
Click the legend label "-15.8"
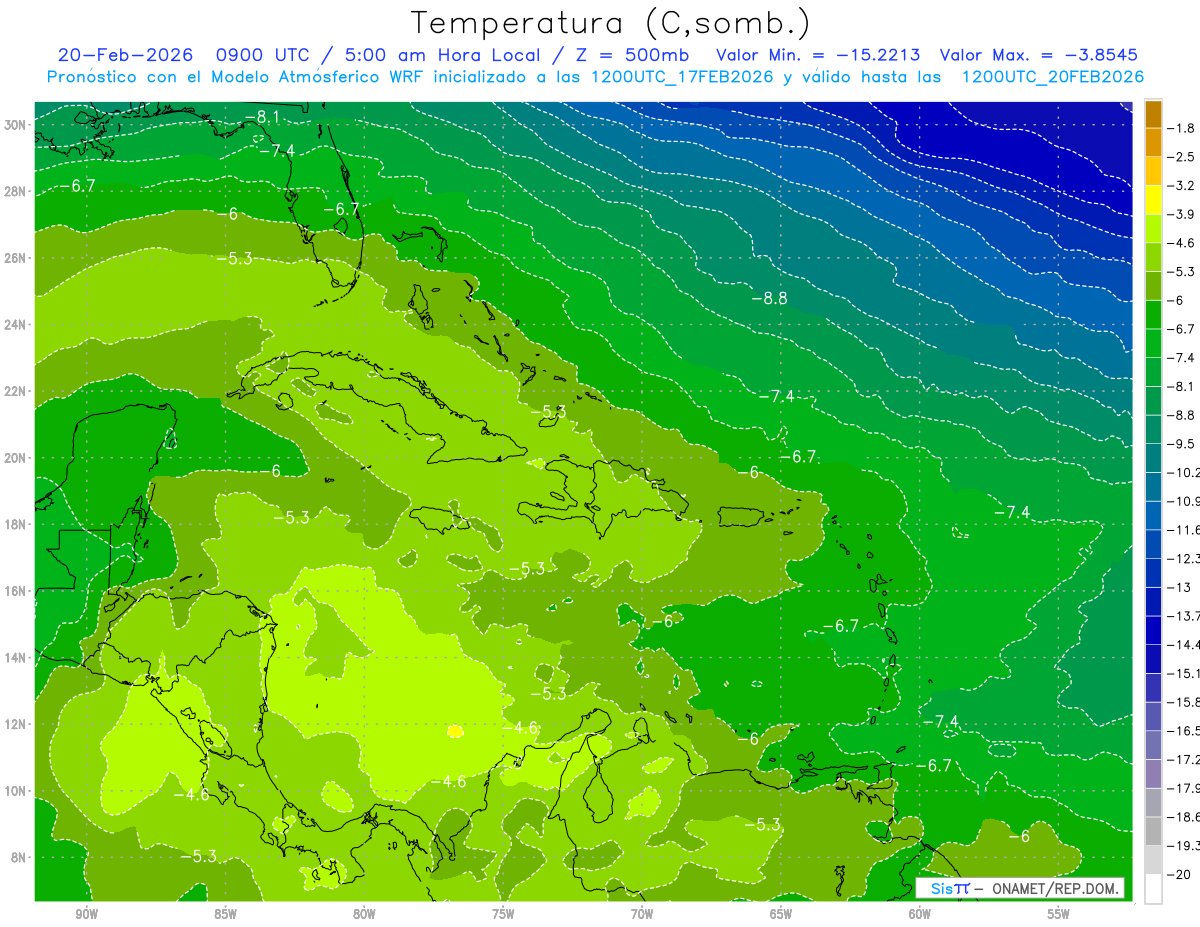pos(1184,701)
